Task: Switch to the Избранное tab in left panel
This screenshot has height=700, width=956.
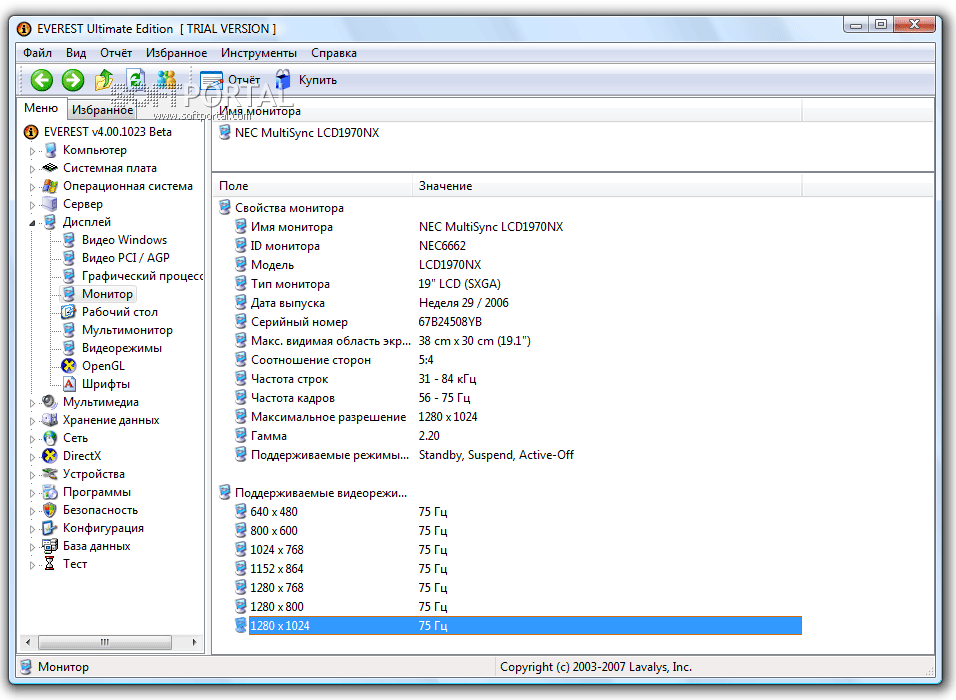Action: pos(102,110)
